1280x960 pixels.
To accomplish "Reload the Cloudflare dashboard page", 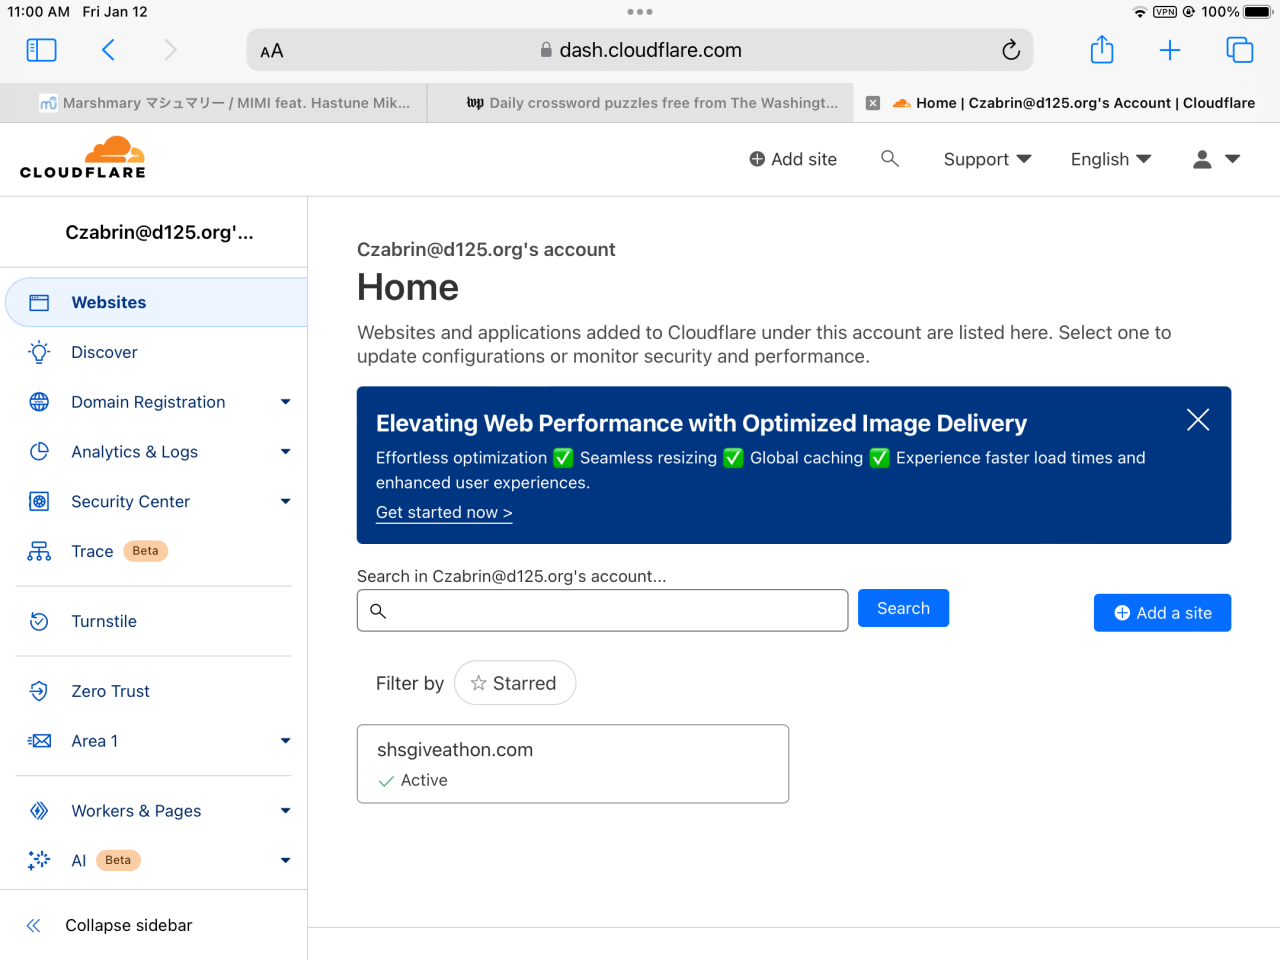I will pos(1011,50).
